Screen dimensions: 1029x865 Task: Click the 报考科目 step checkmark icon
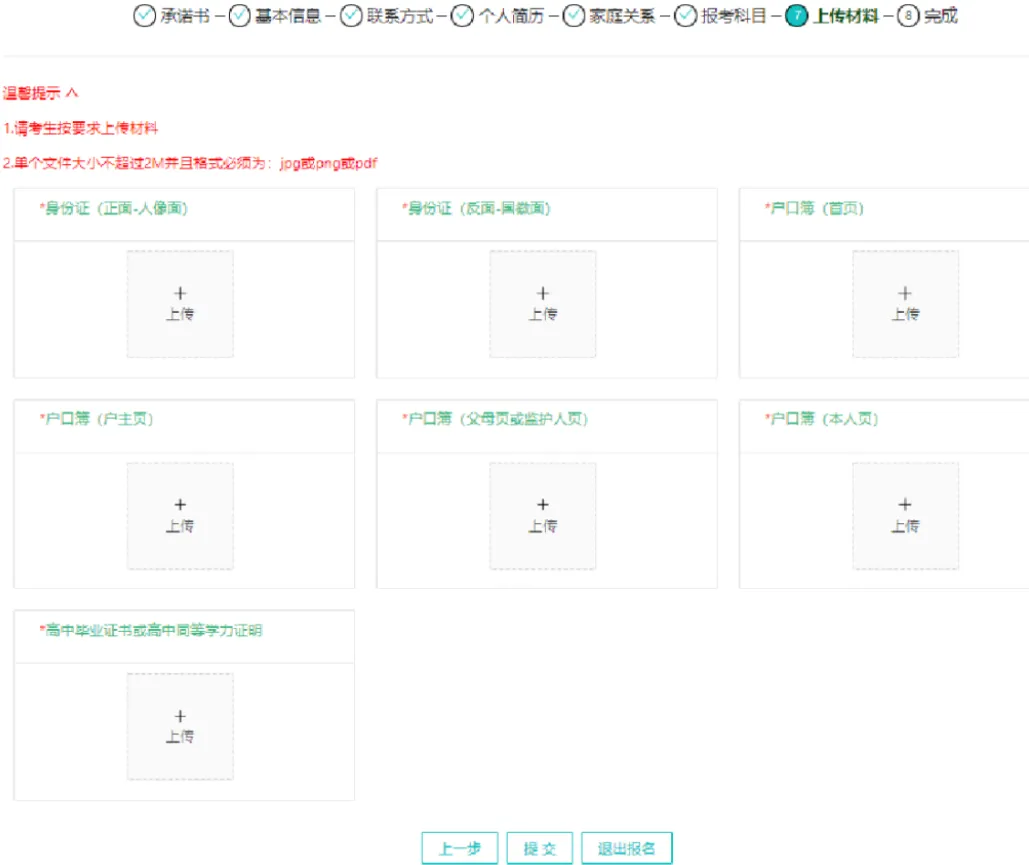coord(686,16)
